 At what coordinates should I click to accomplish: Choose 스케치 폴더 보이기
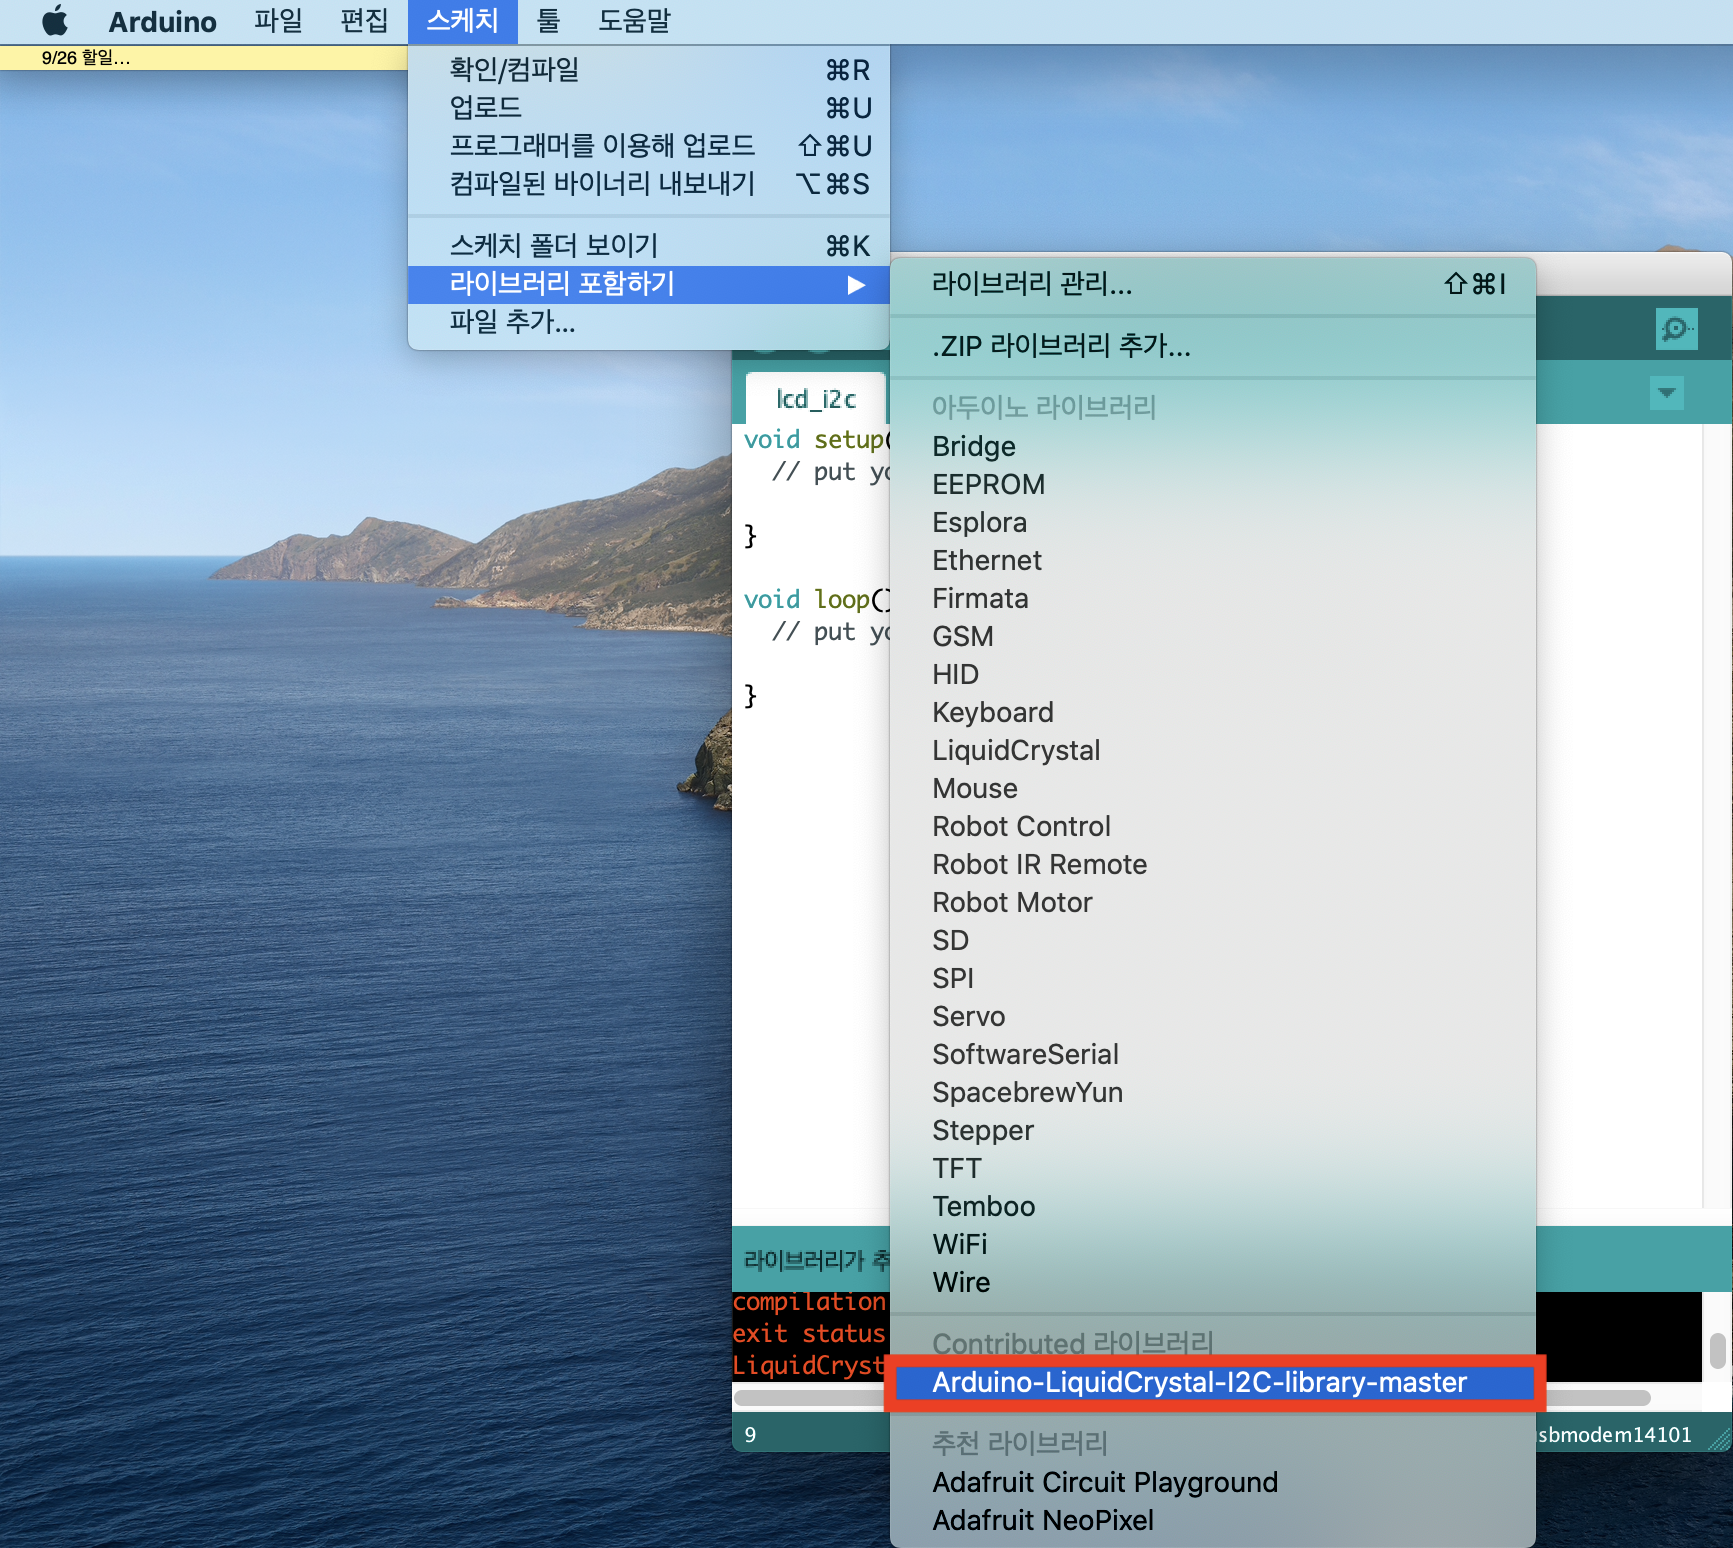click(648, 246)
